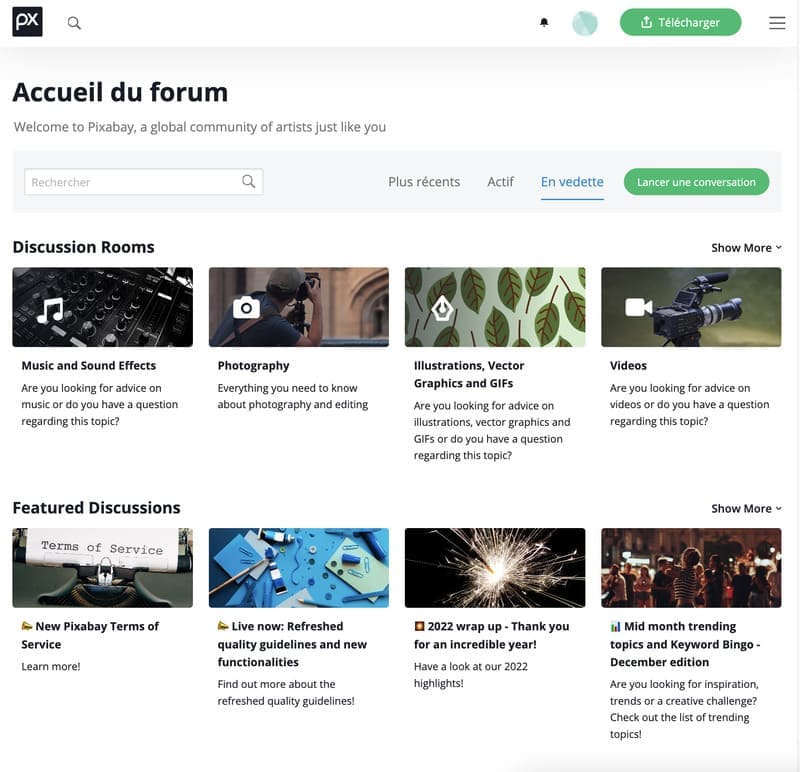The image size is (800, 772).
Task: Open notifications with the bell icon
Action: point(543,22)
